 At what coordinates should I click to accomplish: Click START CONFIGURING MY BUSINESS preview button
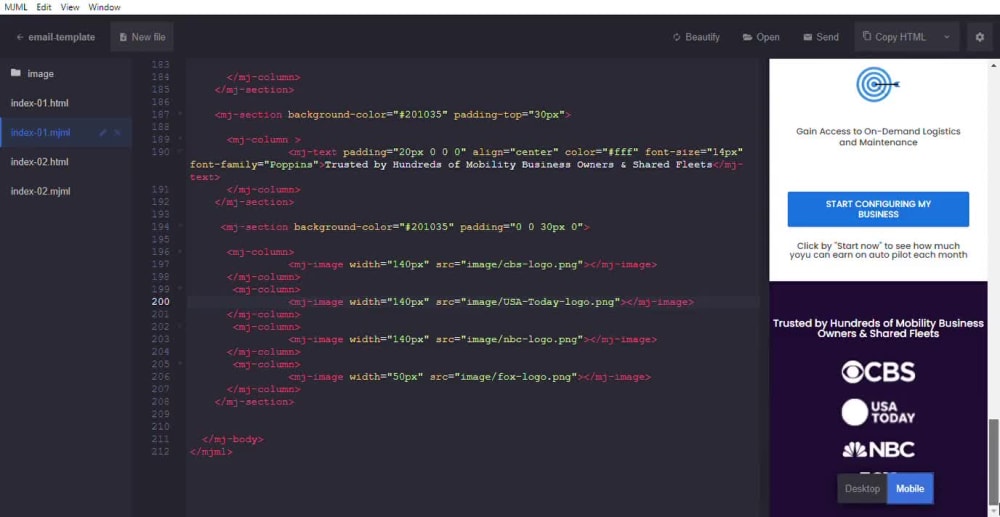pyautogui.click(x=878, y=209)
